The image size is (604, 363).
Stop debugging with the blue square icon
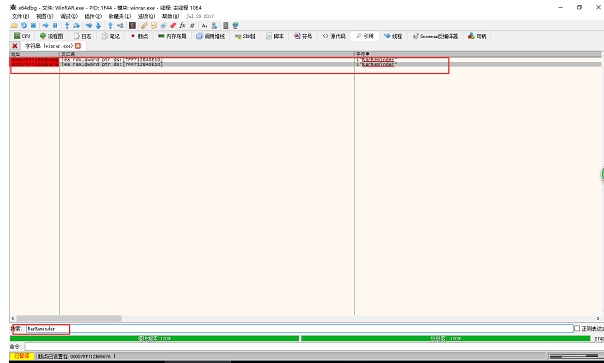(x=34, y=25)
